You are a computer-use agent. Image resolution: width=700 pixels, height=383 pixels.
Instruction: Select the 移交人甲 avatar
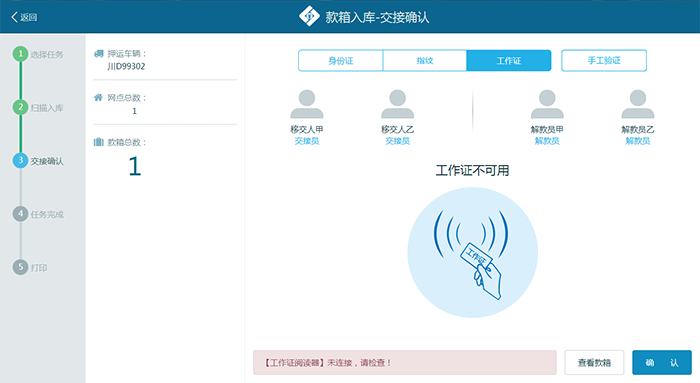307,104
